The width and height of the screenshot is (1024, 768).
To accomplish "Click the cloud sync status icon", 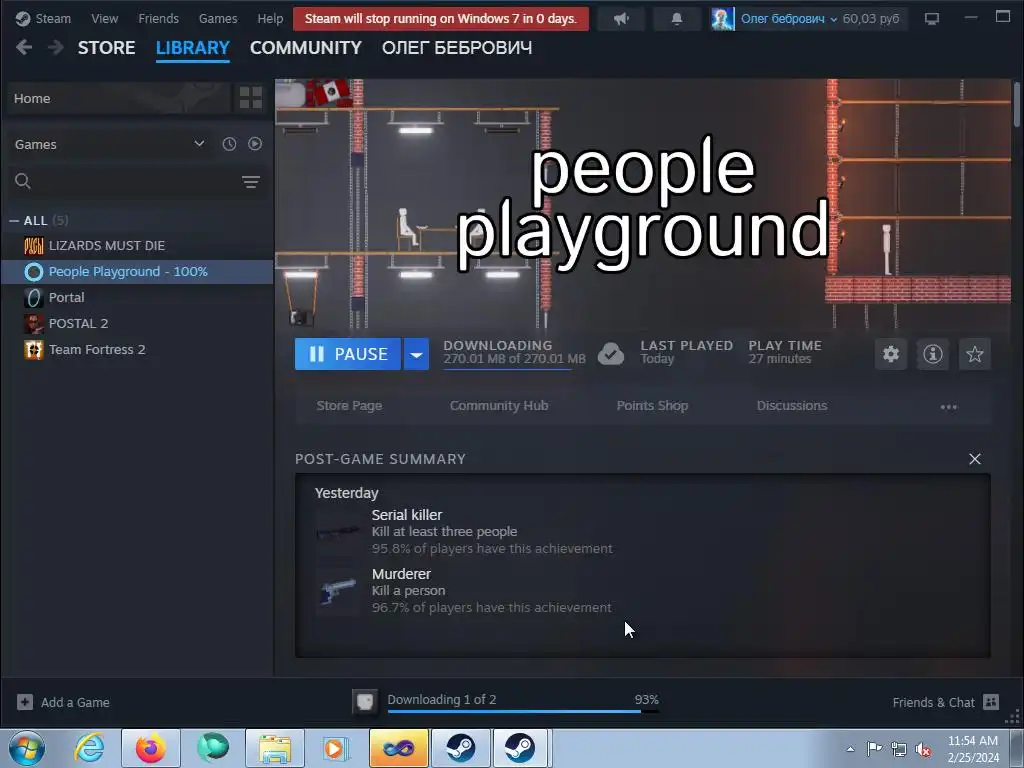I will (611, 354).
